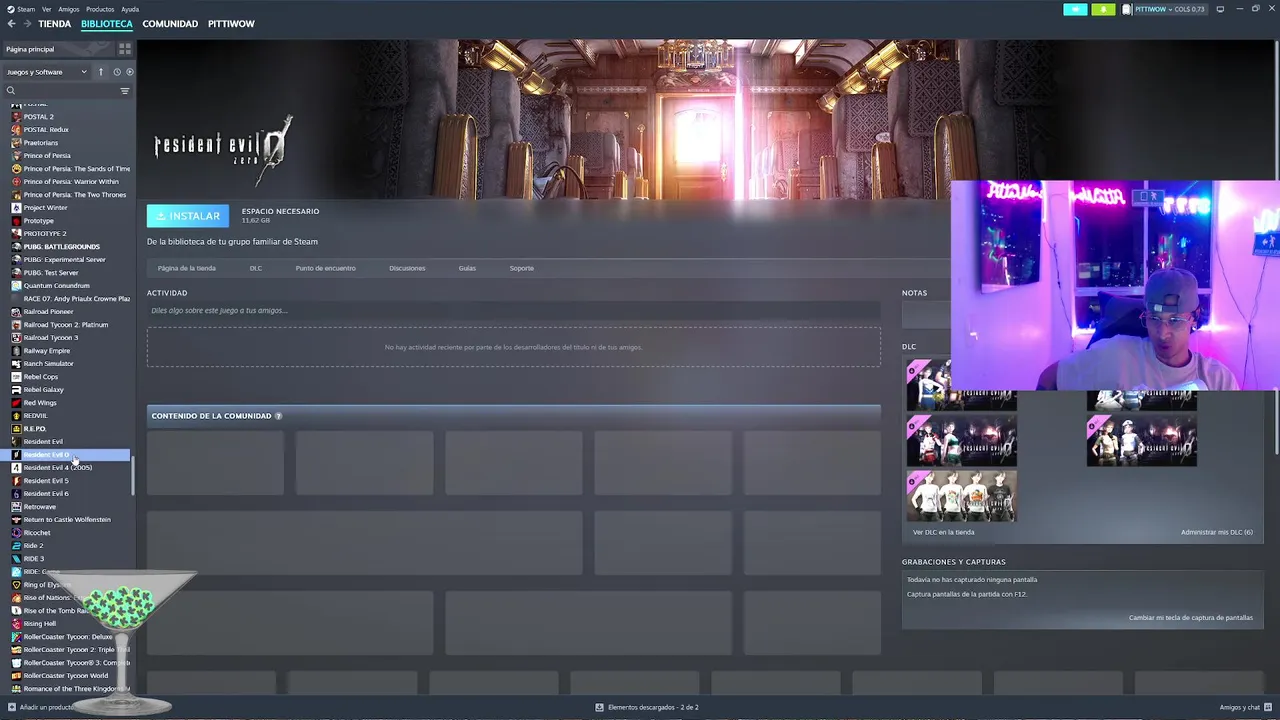
Task: Open the DLC game sub-tab
Action: 256,268
